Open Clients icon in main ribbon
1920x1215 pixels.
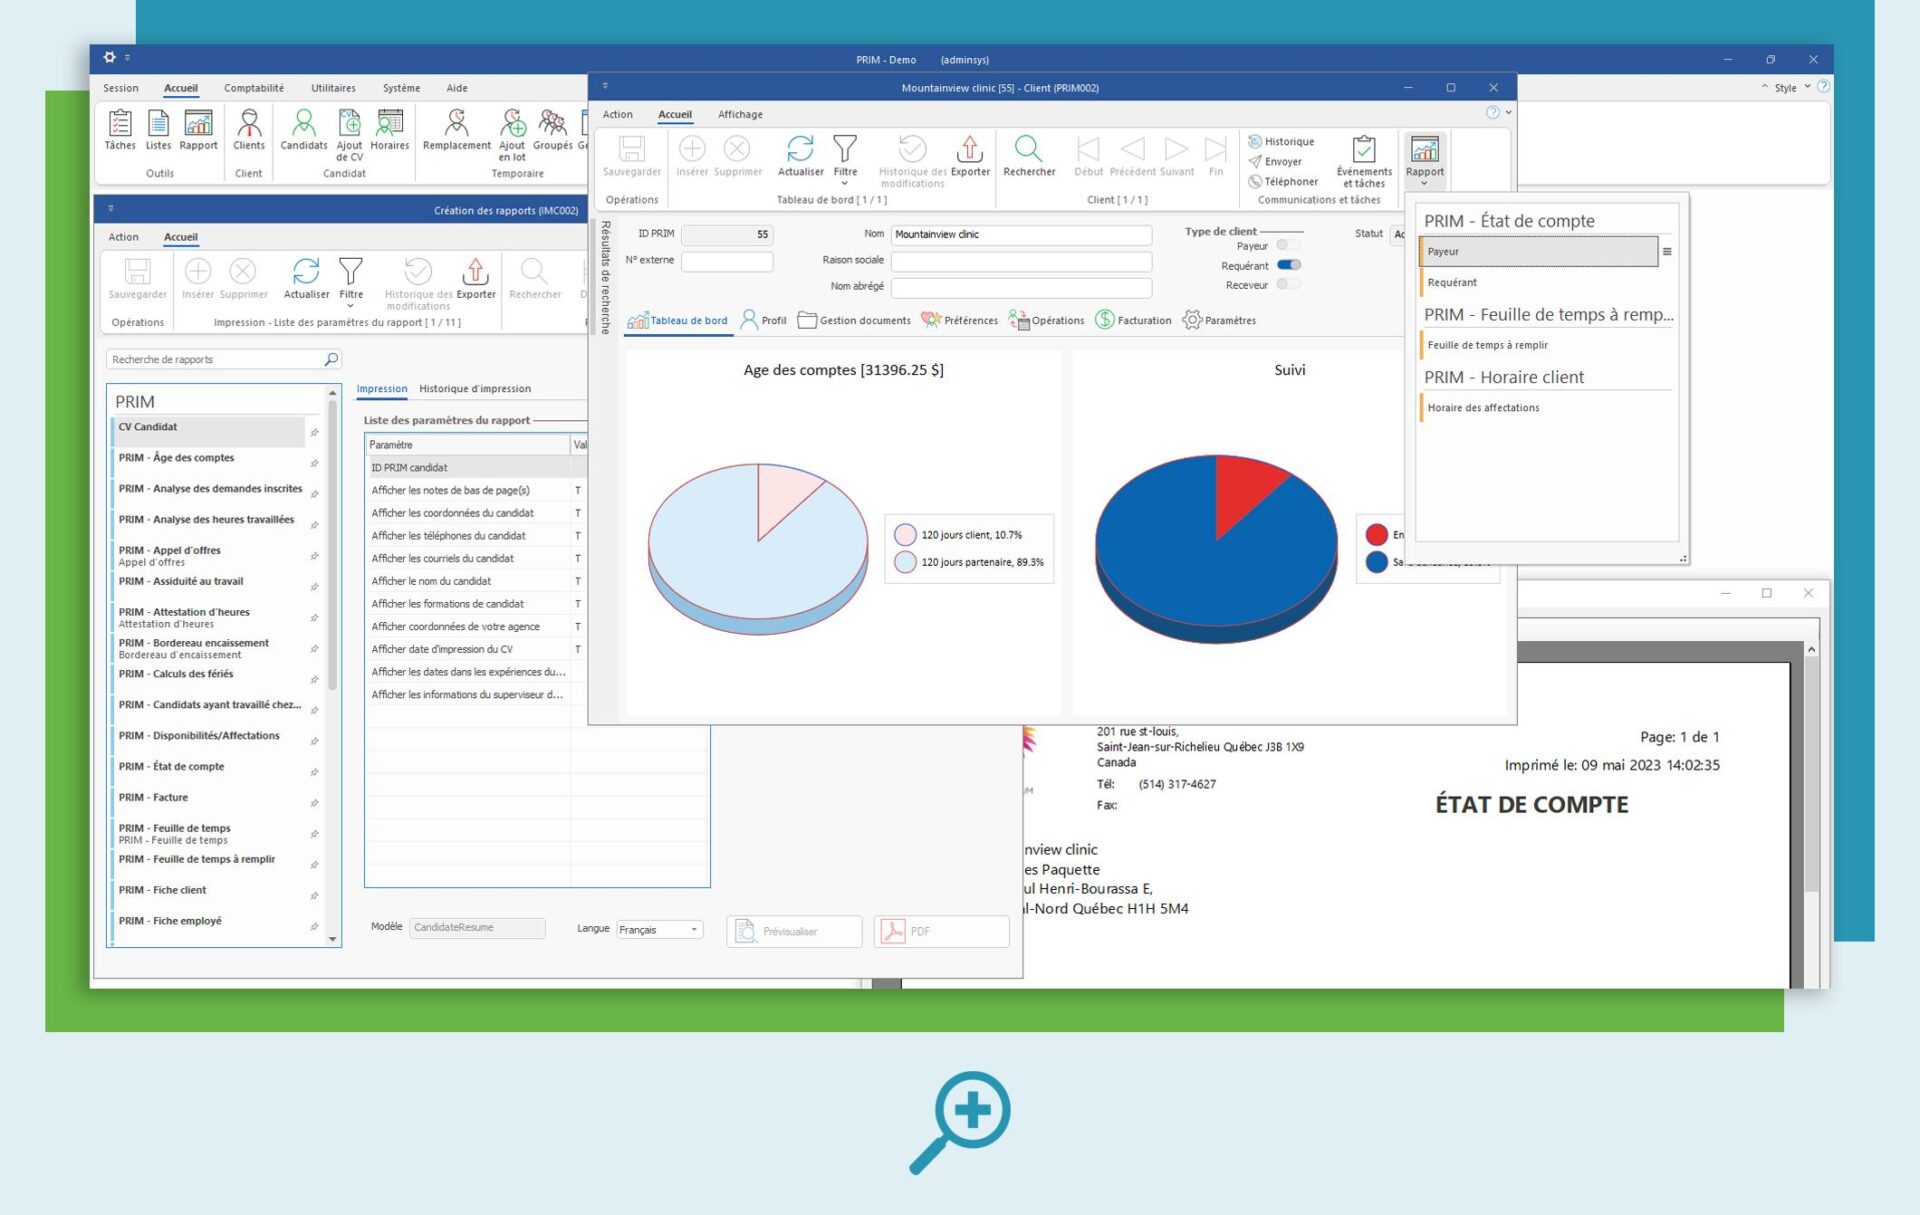tap(249, 130)
